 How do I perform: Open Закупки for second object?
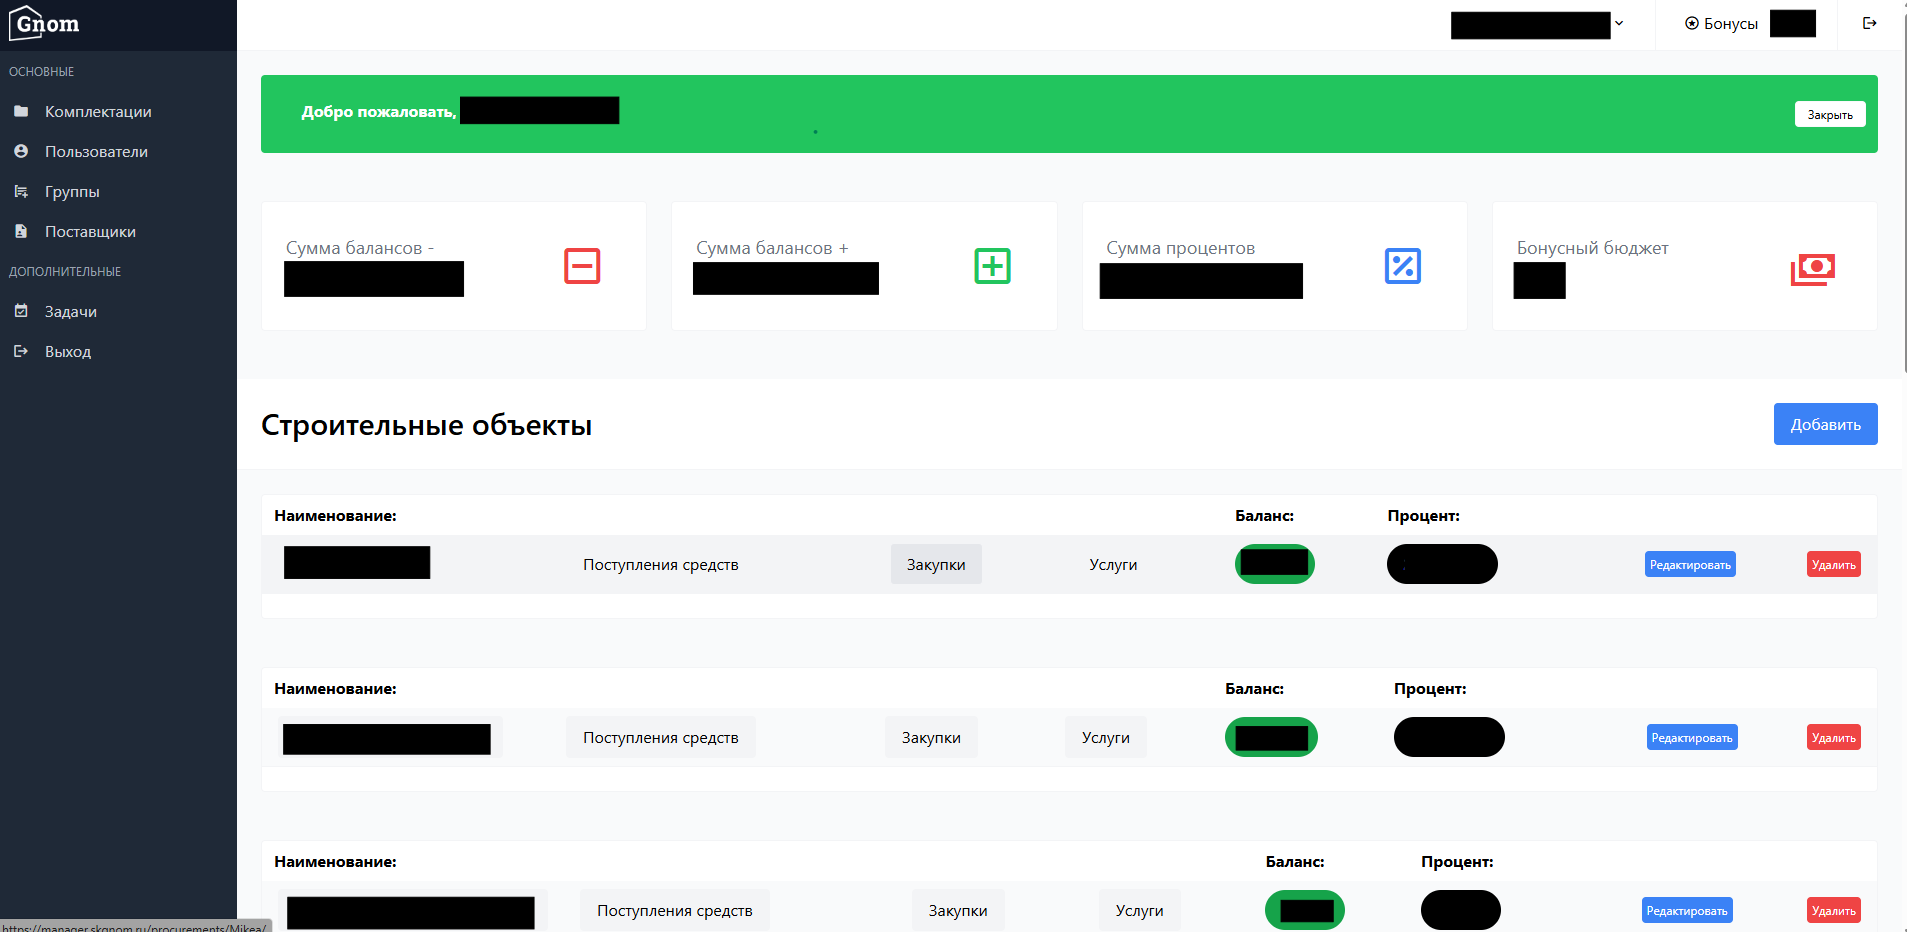point(931,737)
